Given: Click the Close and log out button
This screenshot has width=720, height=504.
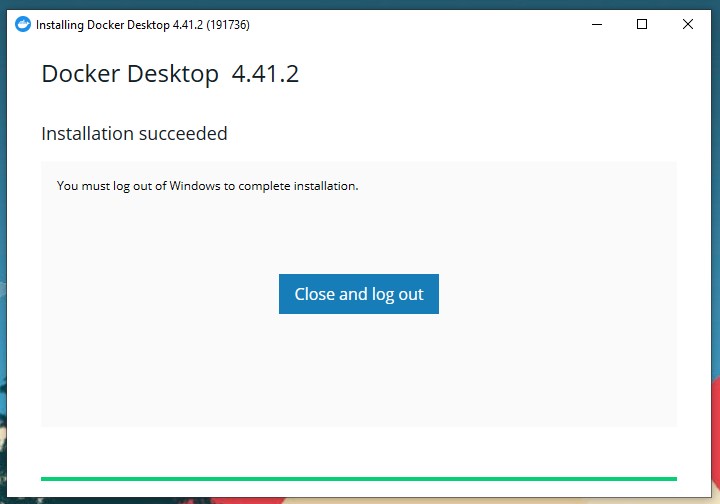Looking at the screenshot, I should click(x=359, y=294).
